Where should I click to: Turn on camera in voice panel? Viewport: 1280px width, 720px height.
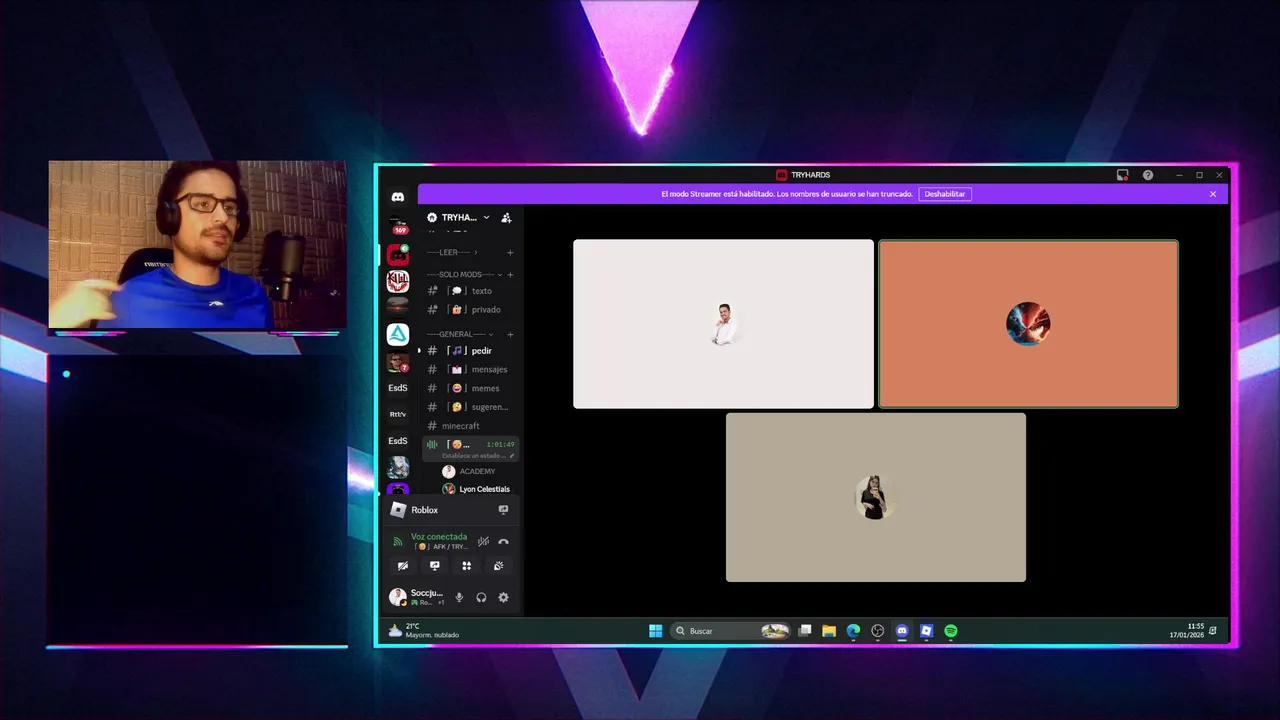[x=403, y=566]
